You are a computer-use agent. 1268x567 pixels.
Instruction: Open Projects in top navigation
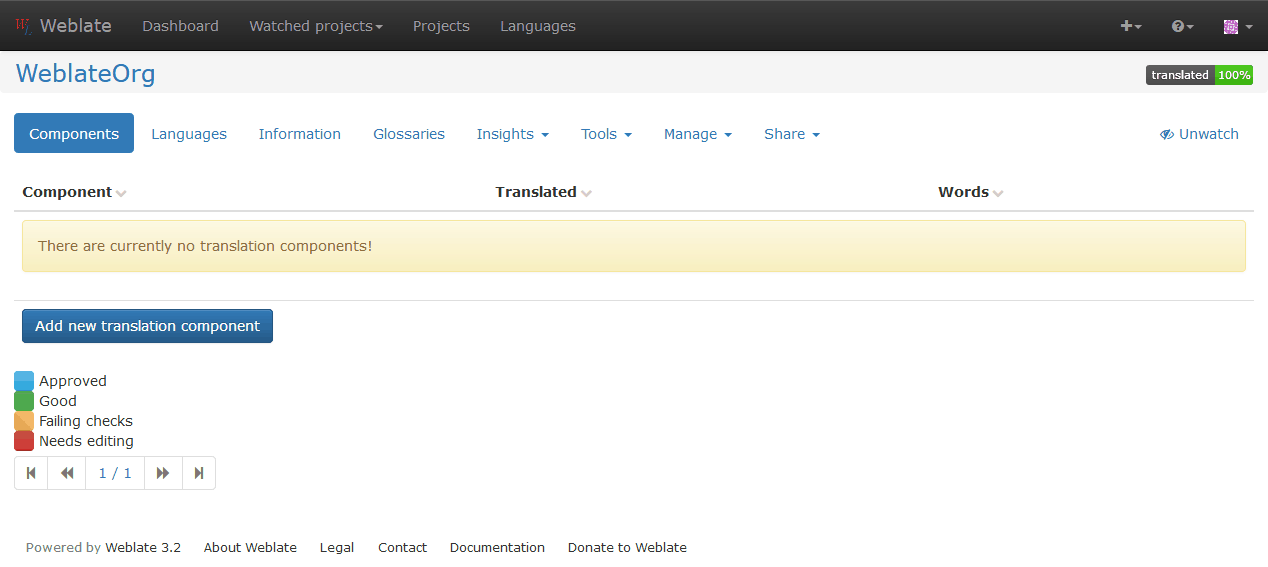(x=441, y=26)
